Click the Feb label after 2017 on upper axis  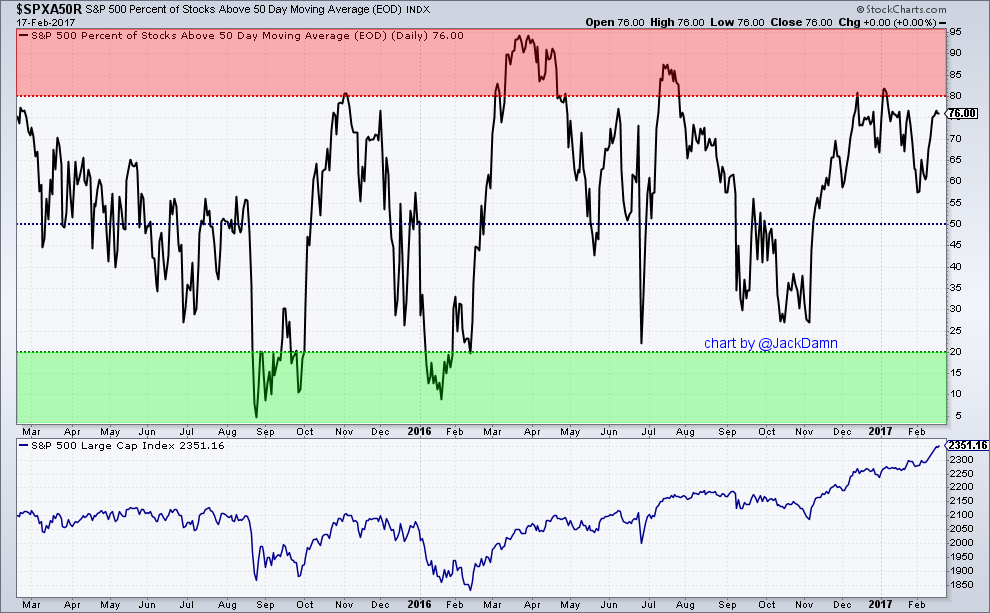[x=917, y=432]
